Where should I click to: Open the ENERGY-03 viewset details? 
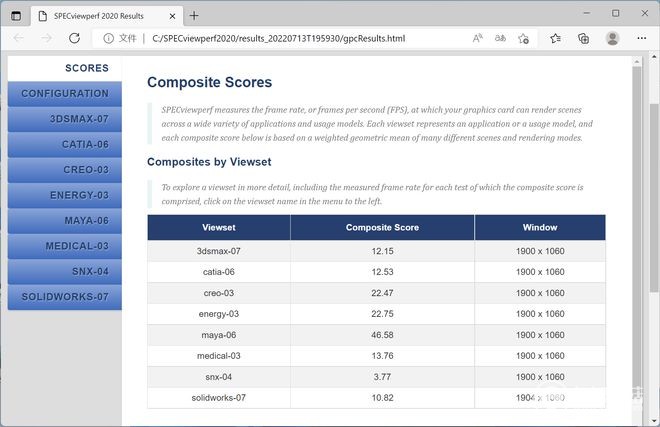65,195
